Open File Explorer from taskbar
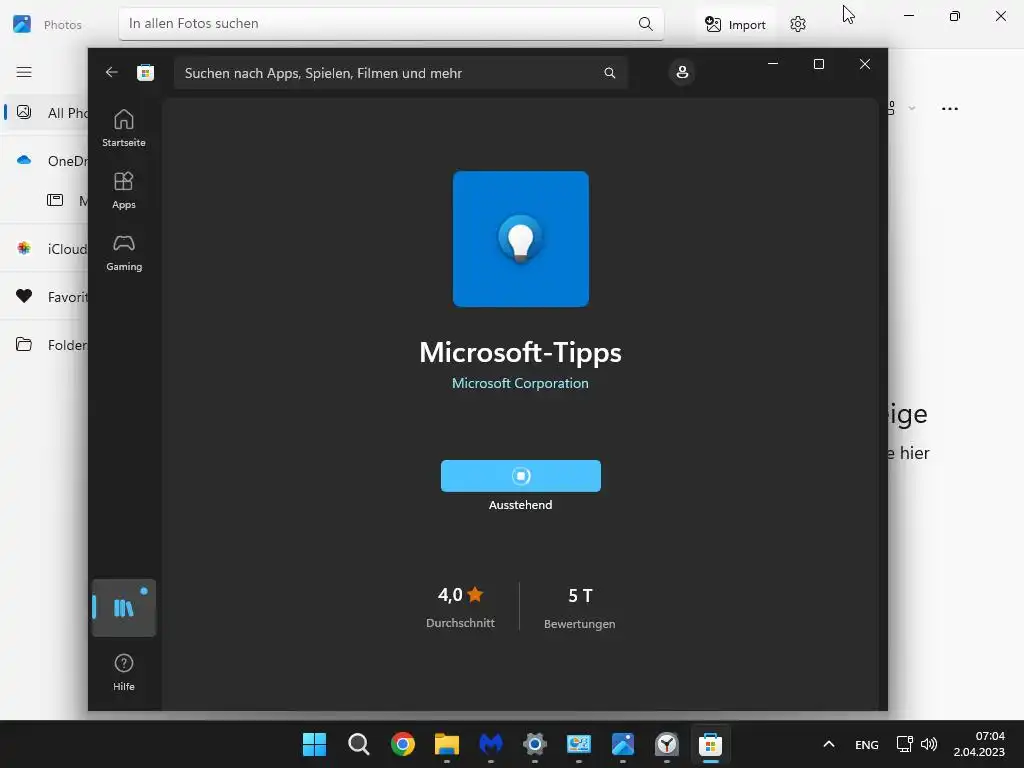This screenshot has height=768, width=1024. point(447,744)
